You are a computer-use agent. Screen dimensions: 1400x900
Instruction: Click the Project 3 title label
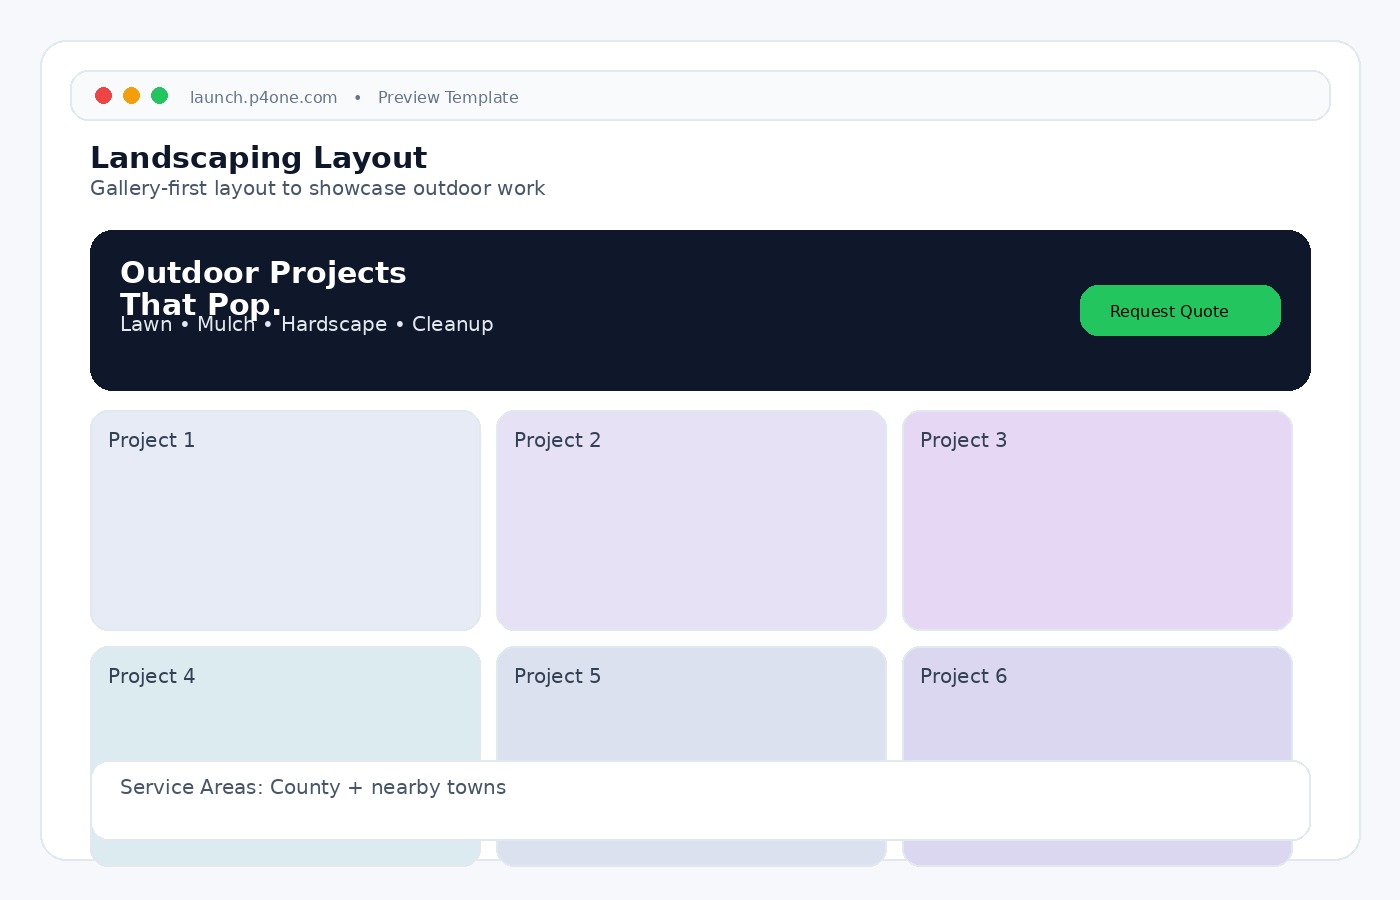pyautogui.click(x=963, y=440)
